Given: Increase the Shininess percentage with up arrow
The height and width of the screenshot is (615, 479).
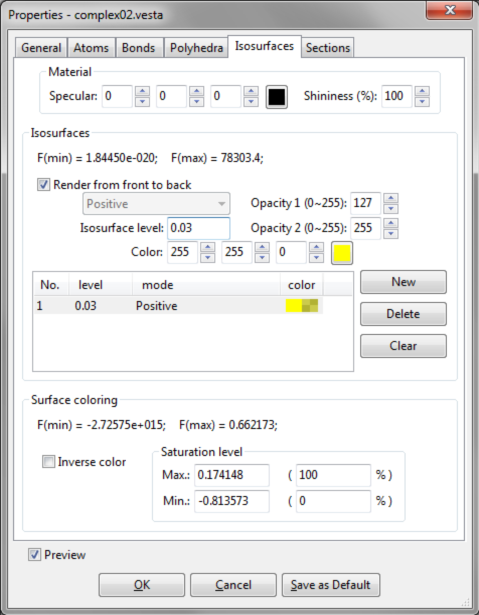Looking at the screenshot, I should (x=422, y=91).
